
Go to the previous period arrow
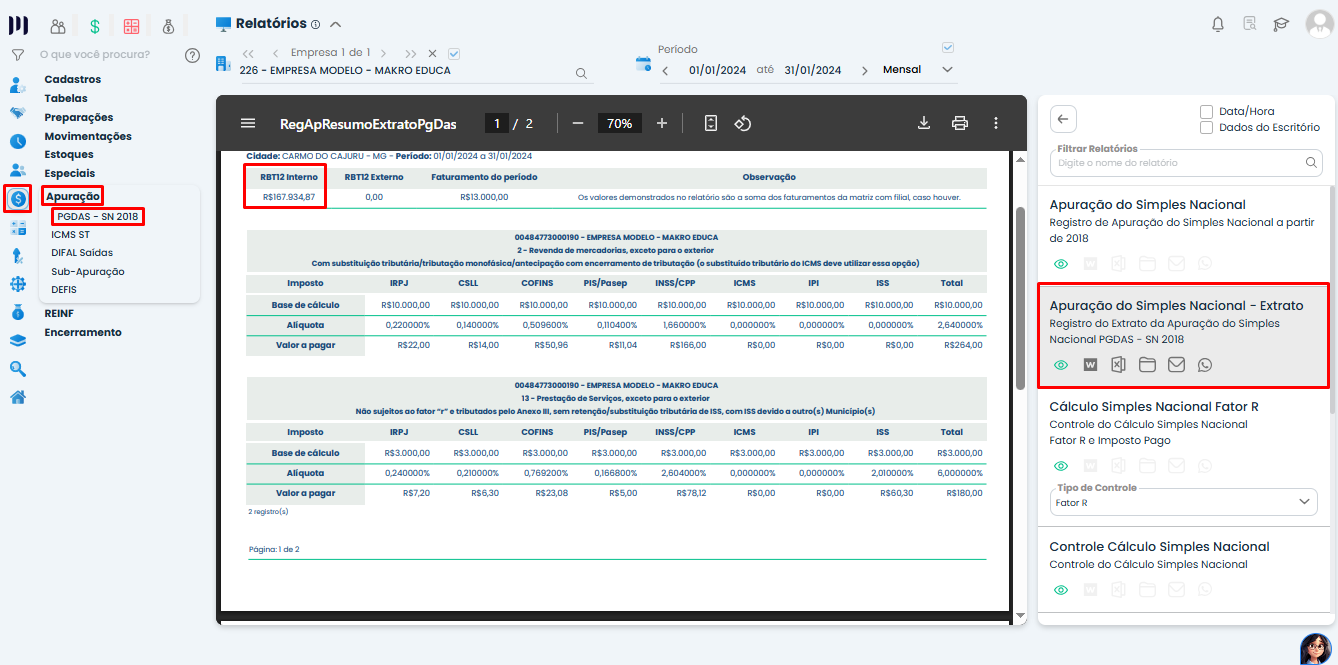665,70
